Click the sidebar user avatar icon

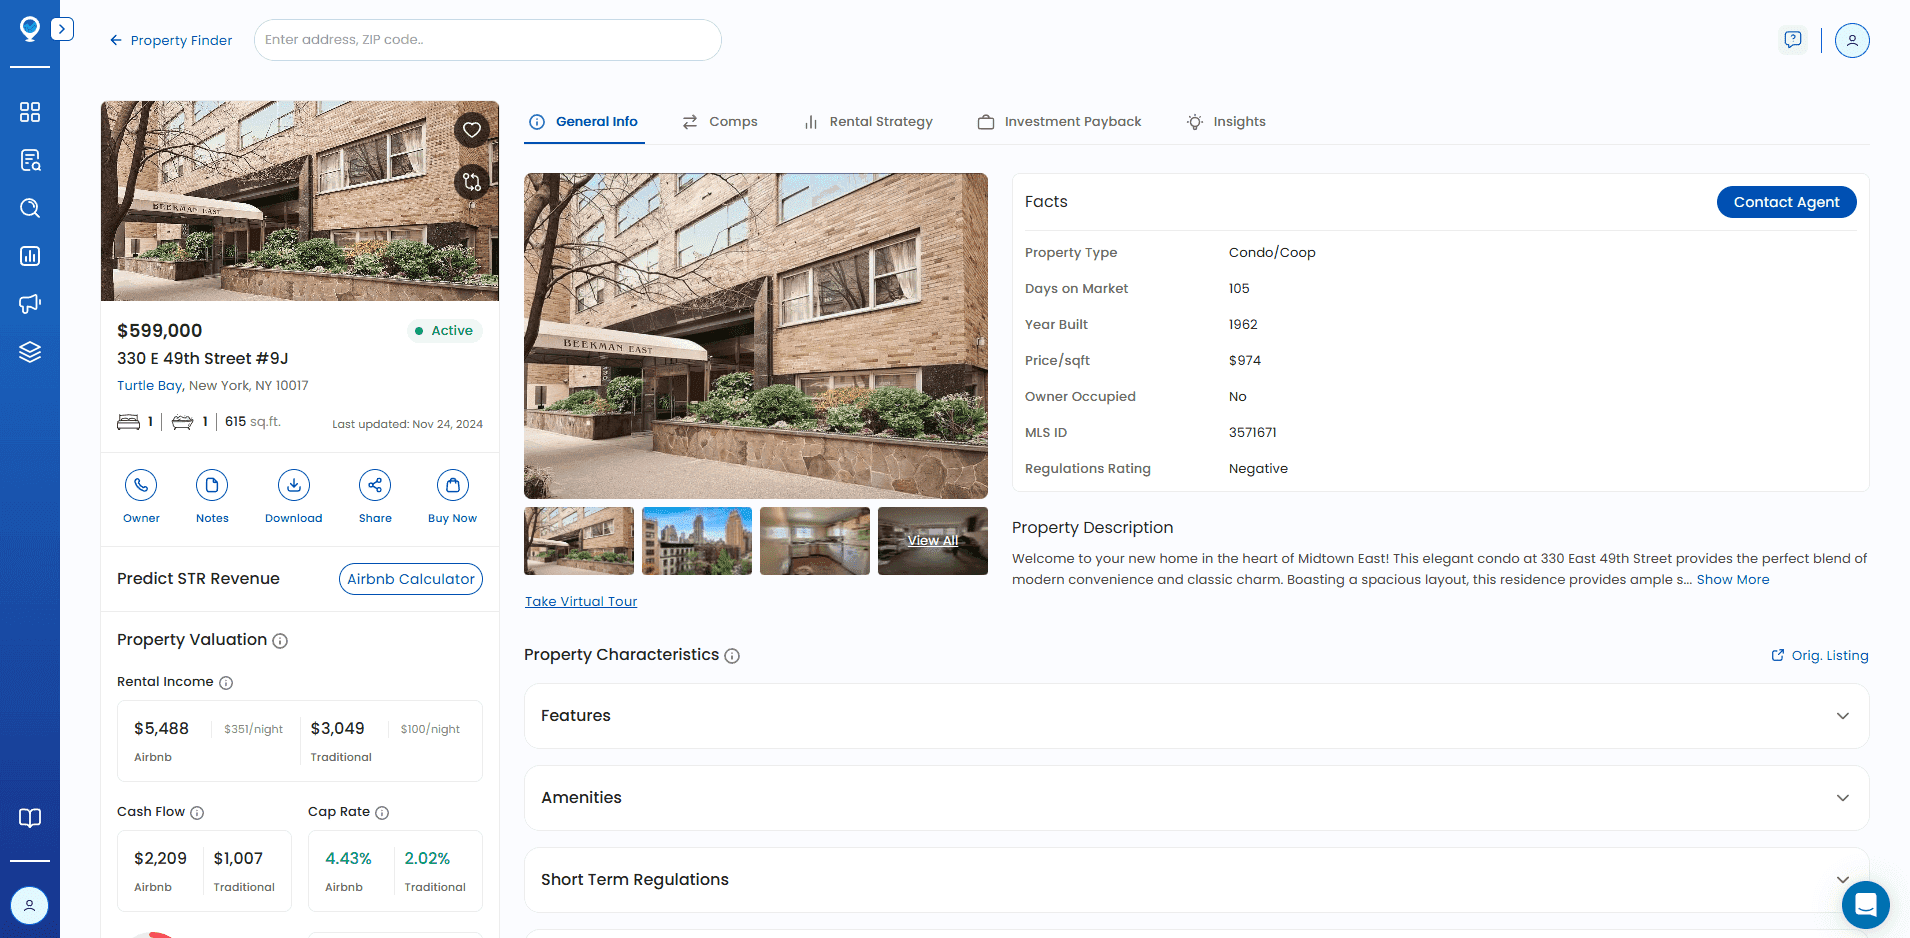click(30, 906)
